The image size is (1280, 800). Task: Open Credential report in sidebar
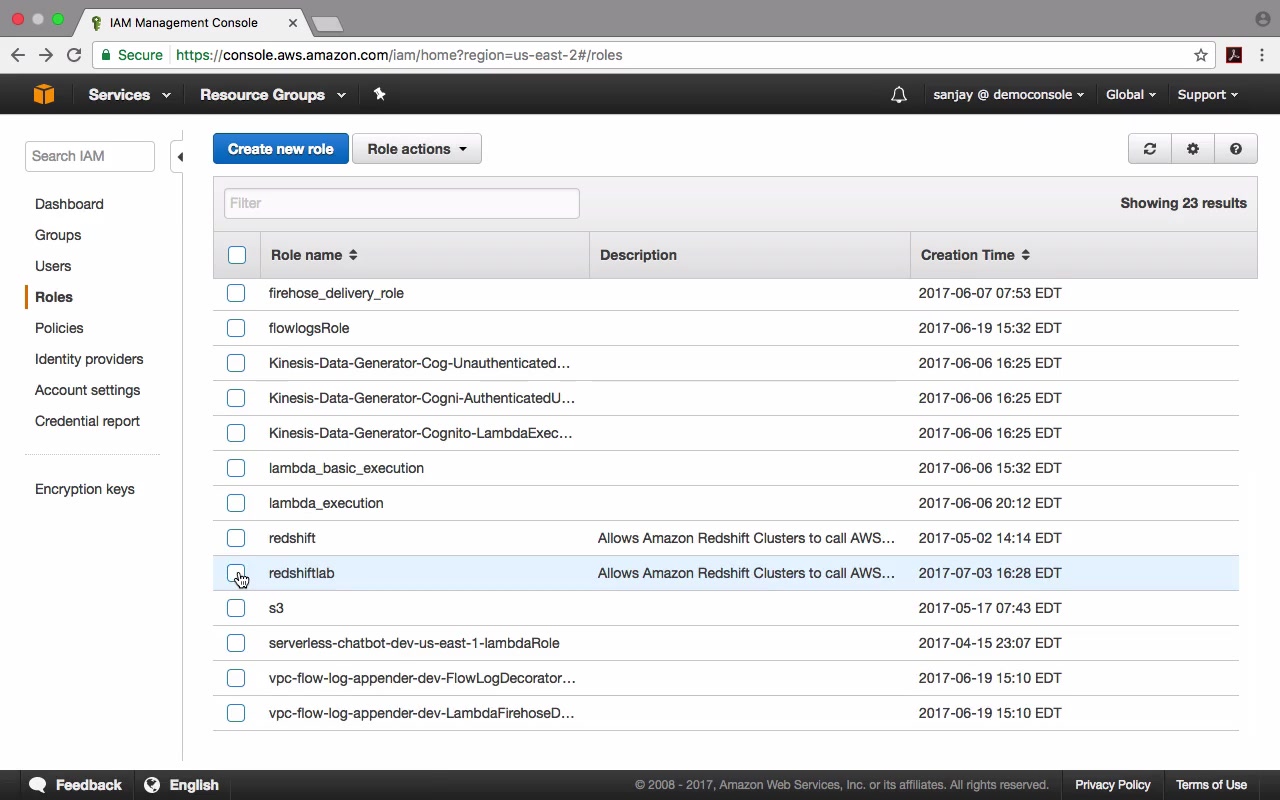point(87,421)
